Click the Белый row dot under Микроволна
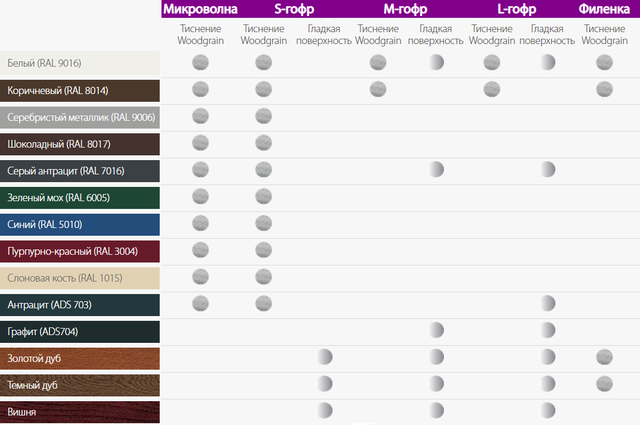Viewport: 640px width, 425px height. point(200,62)
